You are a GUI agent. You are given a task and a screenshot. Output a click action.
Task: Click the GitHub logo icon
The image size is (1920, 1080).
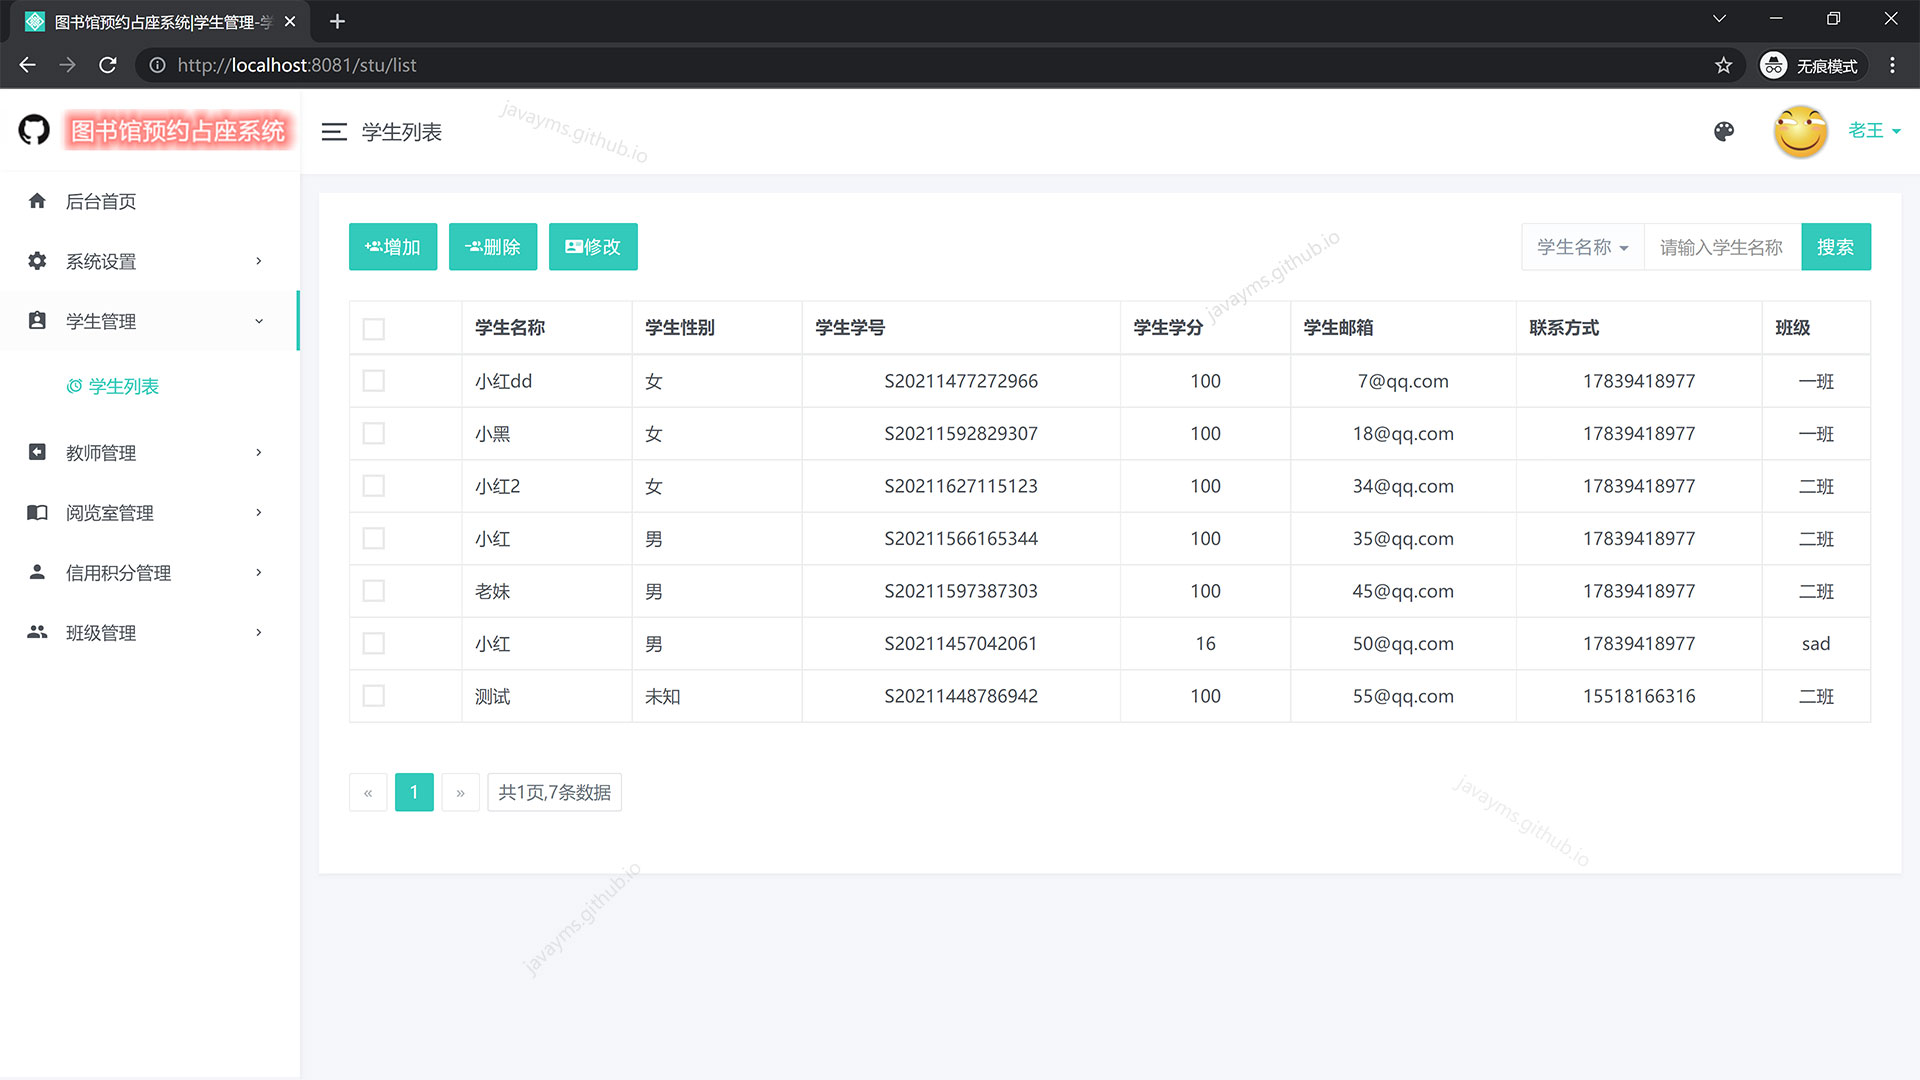[34, 130]
